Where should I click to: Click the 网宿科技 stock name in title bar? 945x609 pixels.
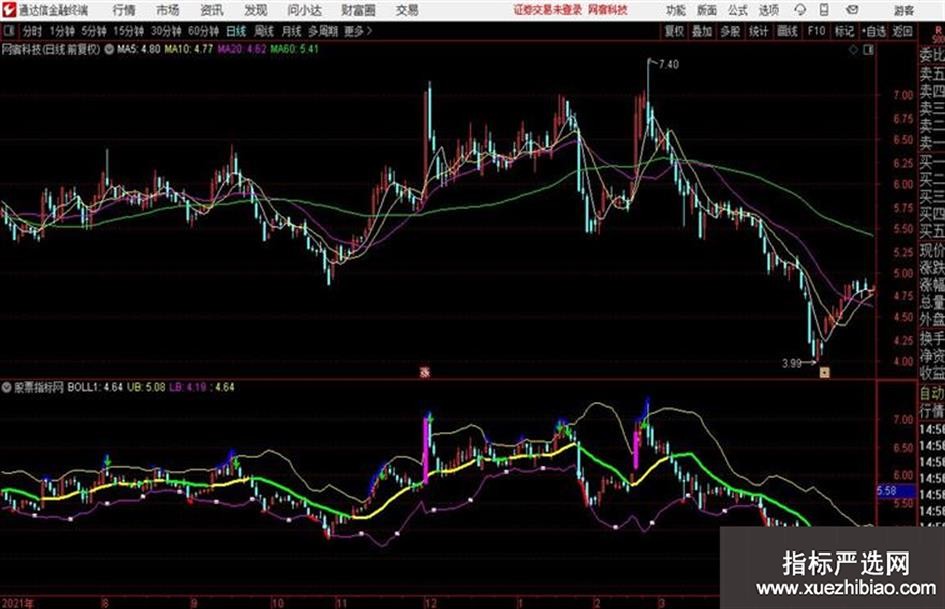[607, 10]
